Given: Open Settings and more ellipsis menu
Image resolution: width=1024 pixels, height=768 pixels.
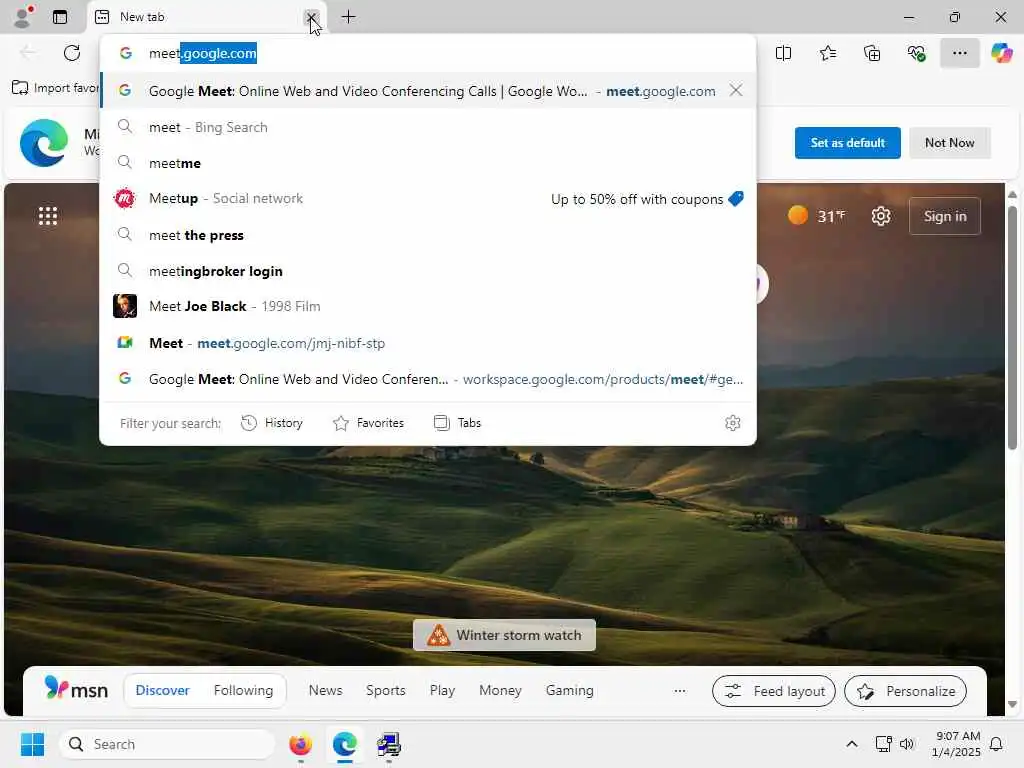Looking at the screenshot, I should (959, 53).
